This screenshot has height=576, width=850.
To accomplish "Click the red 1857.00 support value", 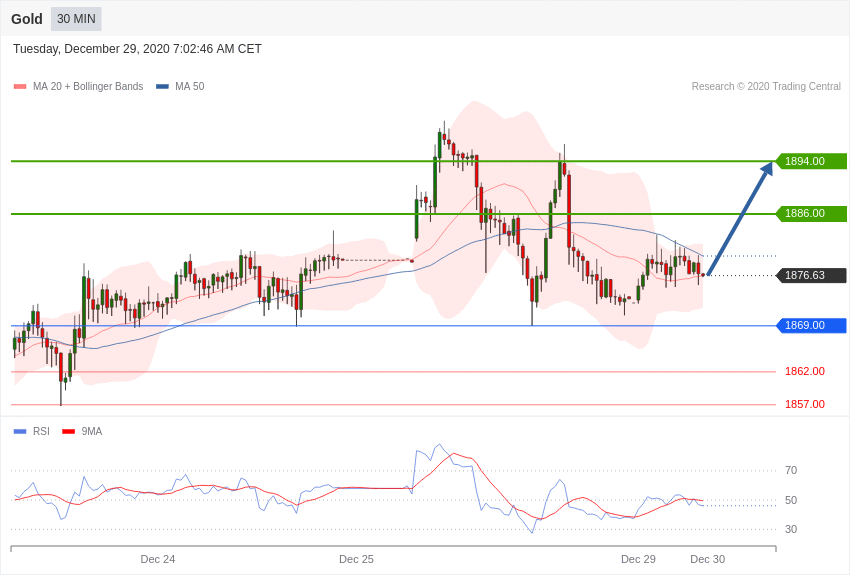I will pos(805,404).
